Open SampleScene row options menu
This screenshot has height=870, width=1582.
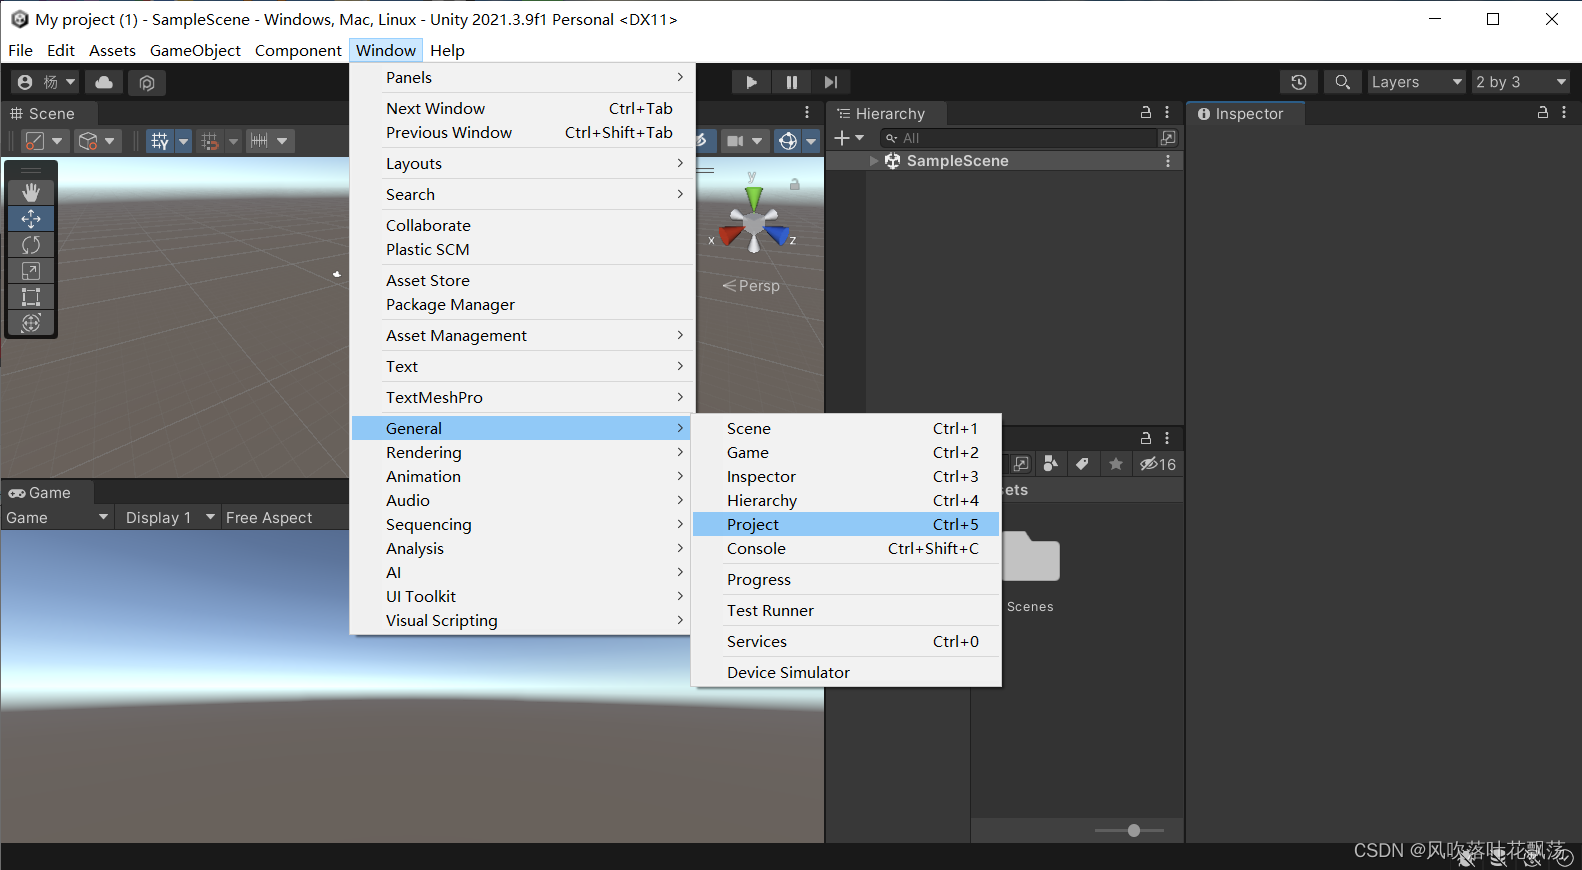1168,161
